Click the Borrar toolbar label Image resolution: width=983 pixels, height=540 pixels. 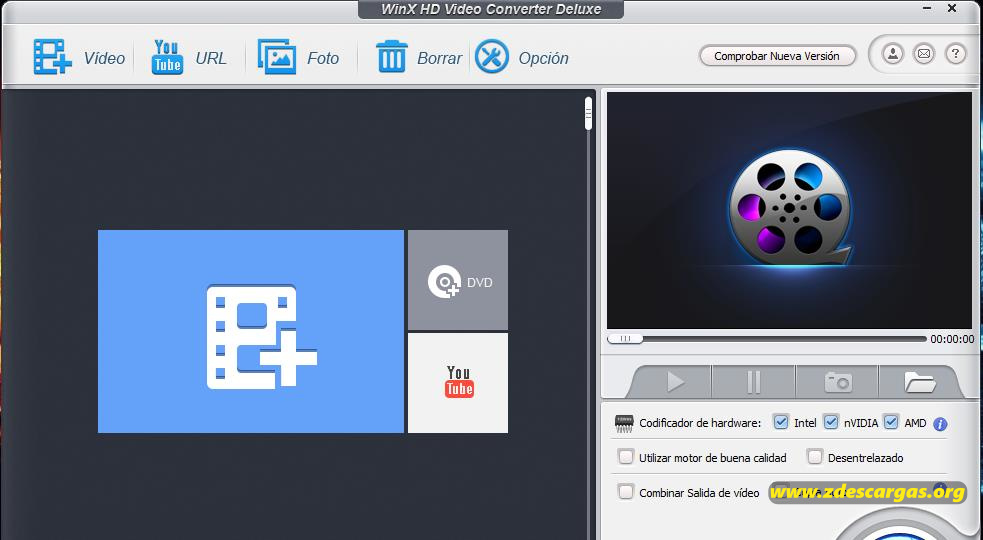click(x=439, y=58)
